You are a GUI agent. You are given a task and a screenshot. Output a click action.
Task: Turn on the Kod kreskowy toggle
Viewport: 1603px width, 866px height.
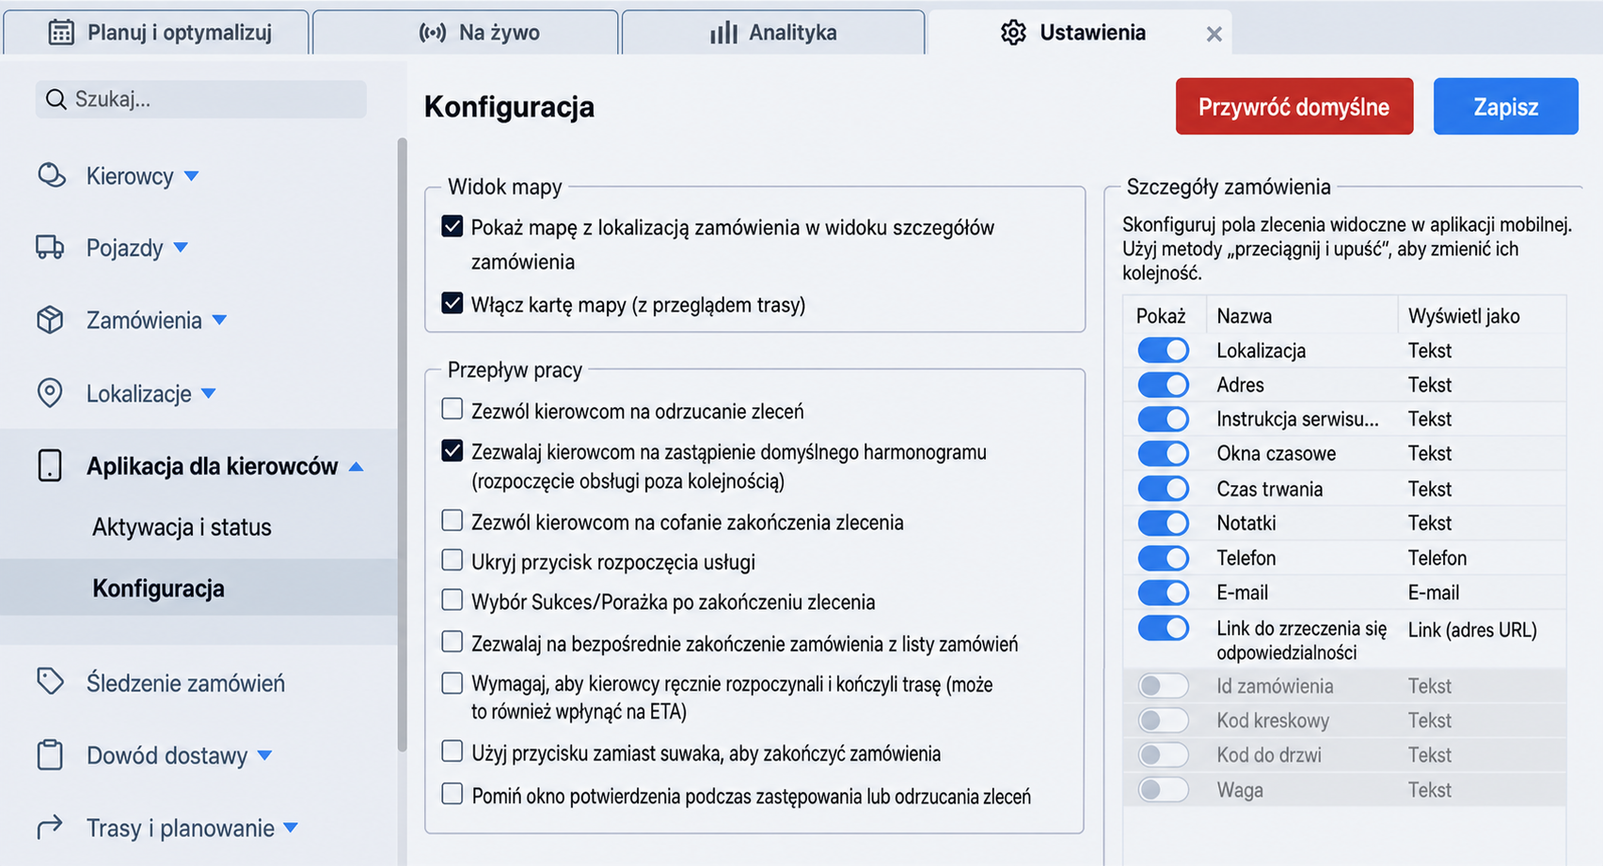point(1163,720)
